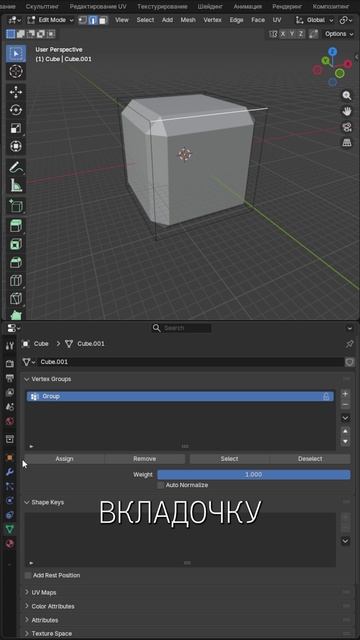Screen dimensions: 360x640
Task: Open the Object properties orange square tab
Action: pos(9,458)
